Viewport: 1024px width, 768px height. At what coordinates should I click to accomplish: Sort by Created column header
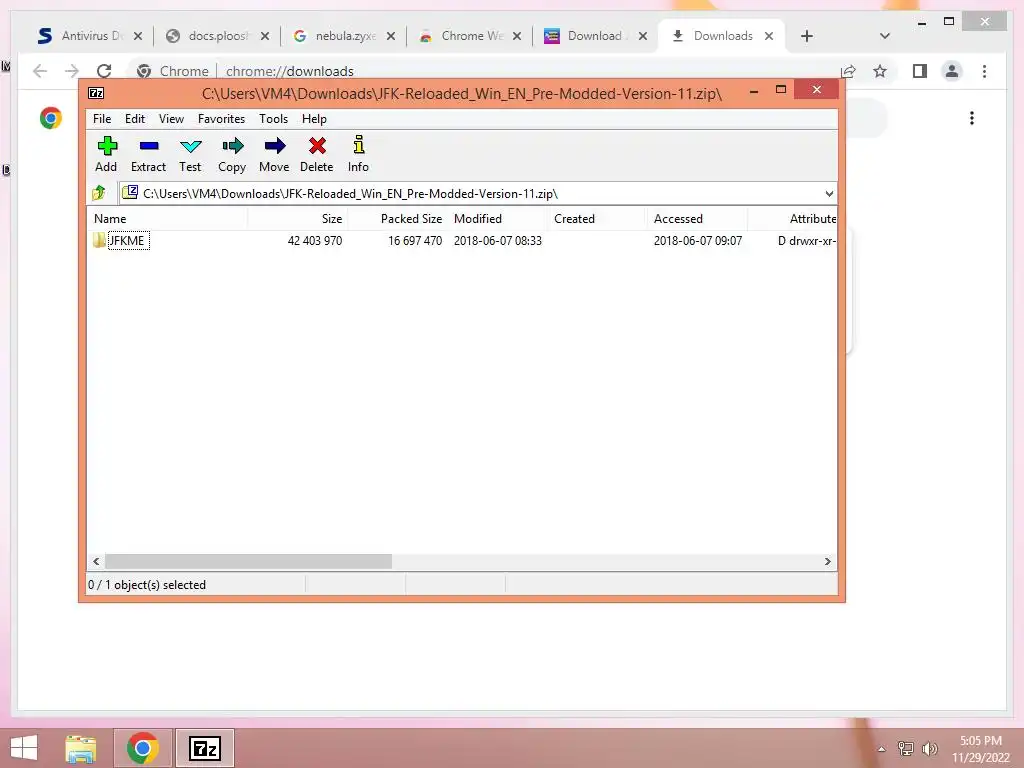click(x=598, y=219)
